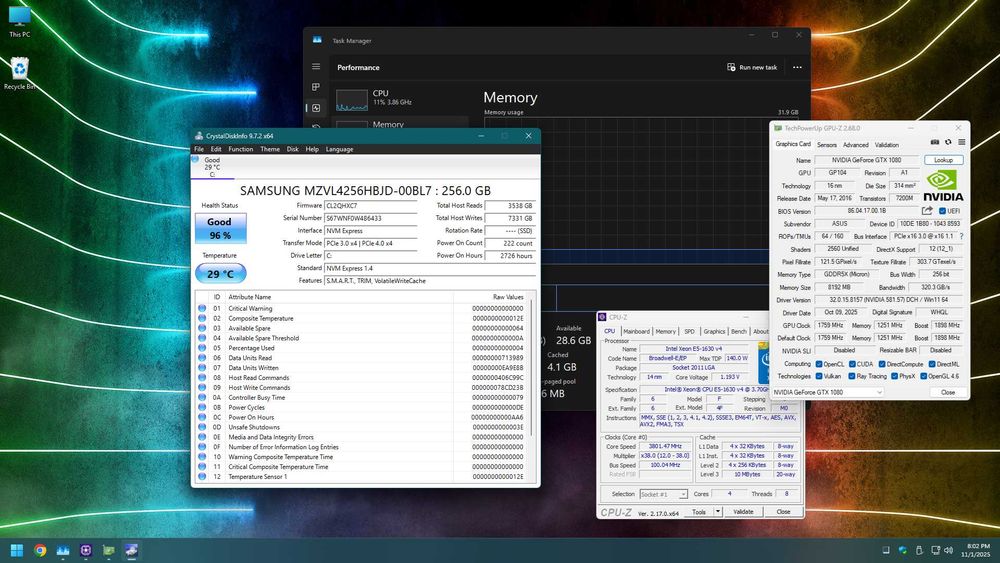Select the Unsafe Shutdowns attribute row
Screen dimensions: 1000x563
(362, 427)
